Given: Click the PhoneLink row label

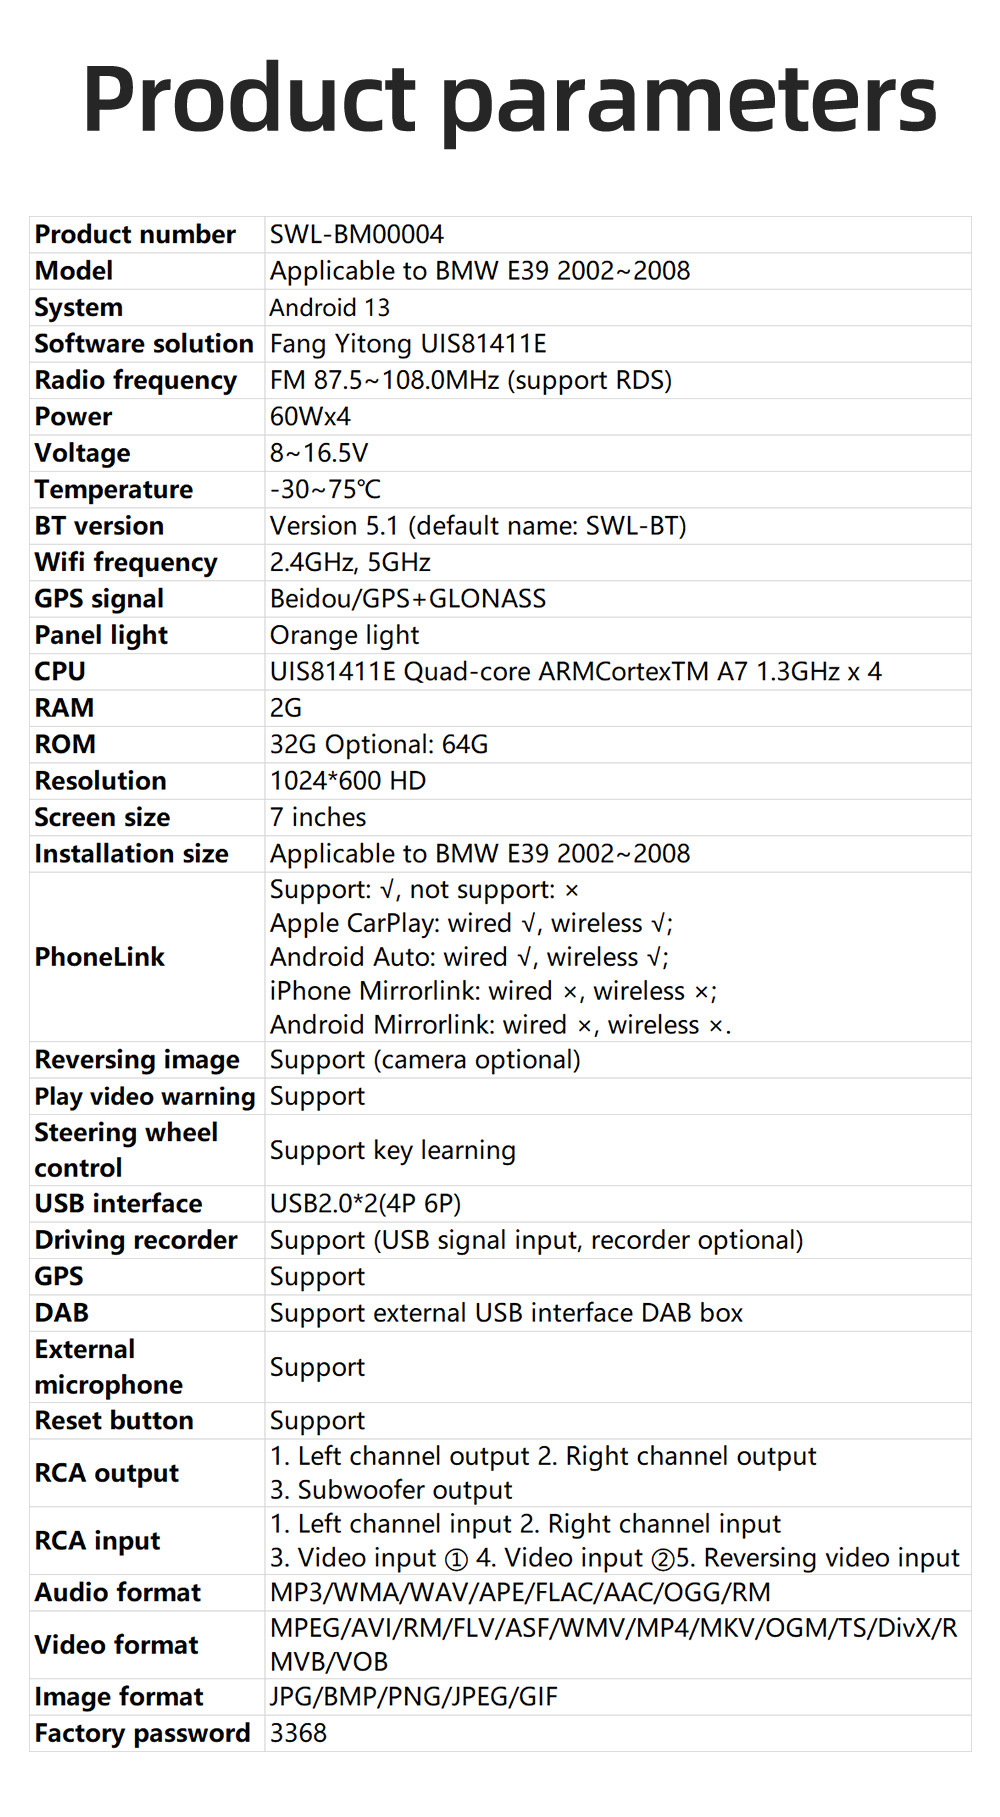Looking at the screenshot, I should tap(100, 958).
